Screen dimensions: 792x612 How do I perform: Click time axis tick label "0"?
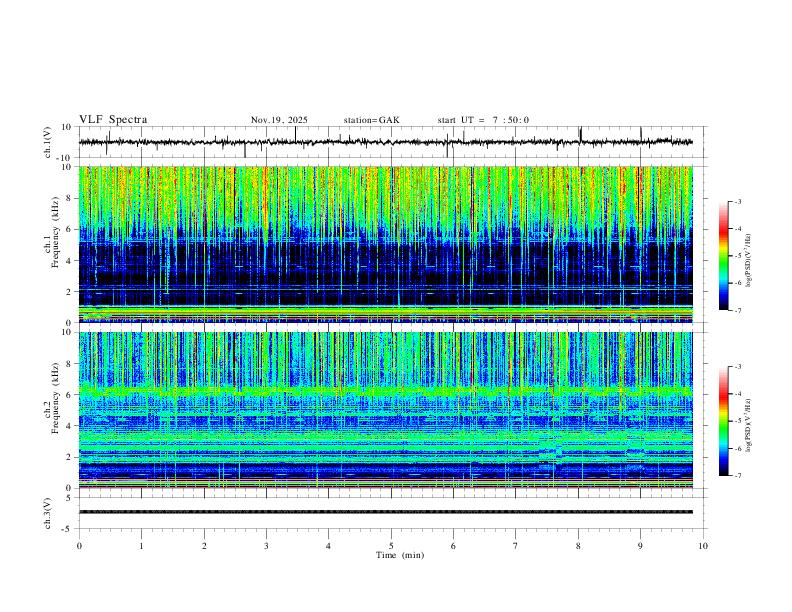pyautogui.click(x=79, y=546)
